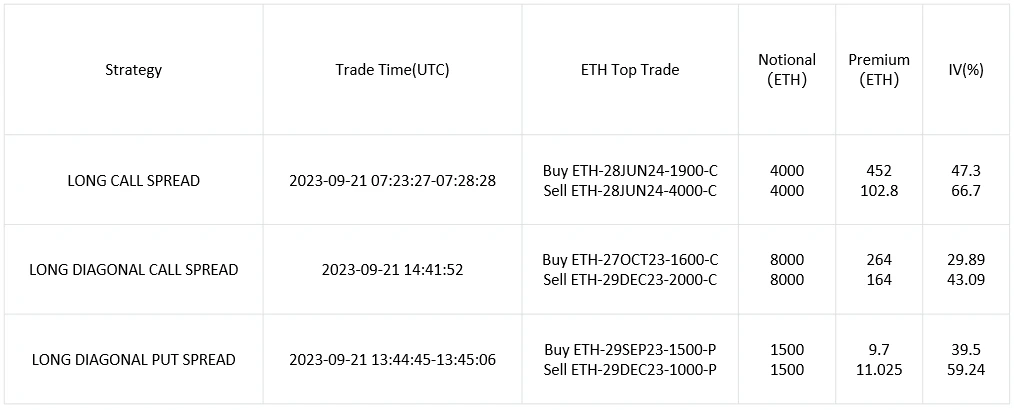Select the Sell ETH-28JUN24-4000-C trade text
Viewport: 1014px width, 410px height.
tap(630, 191)
